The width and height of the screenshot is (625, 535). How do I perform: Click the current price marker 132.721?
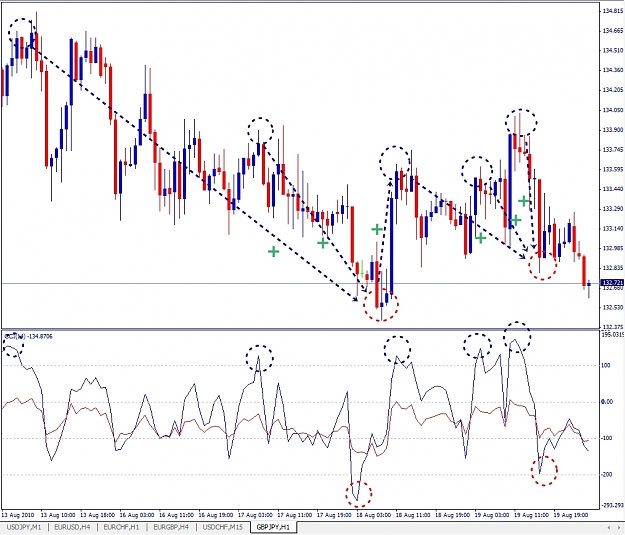click(x=613, y=283)
